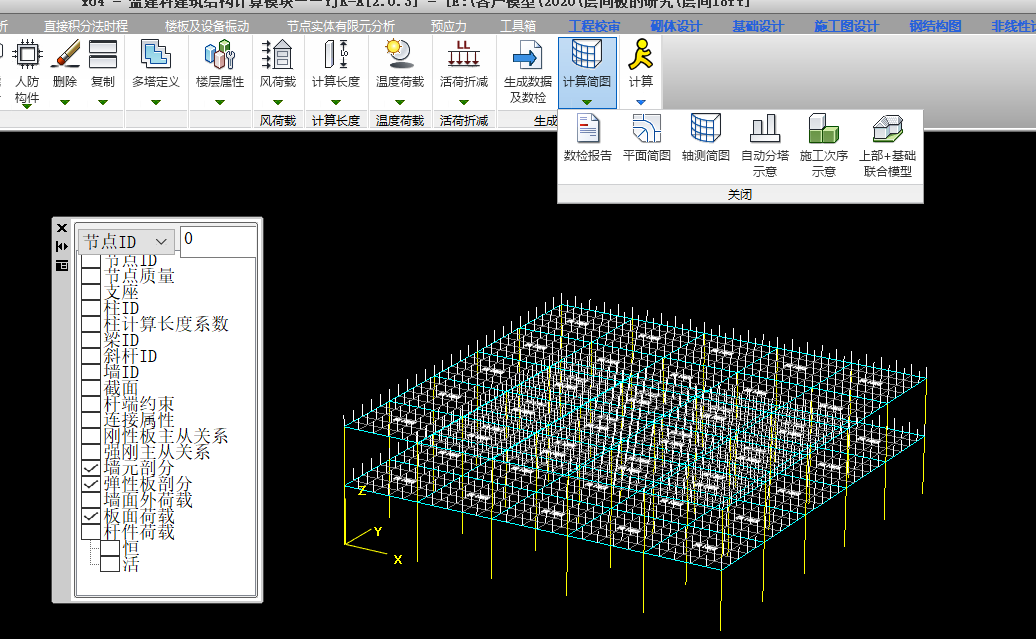Enable the 柱ID checkbox
The width and height of the screenshot is (1036, 639).
91,308
